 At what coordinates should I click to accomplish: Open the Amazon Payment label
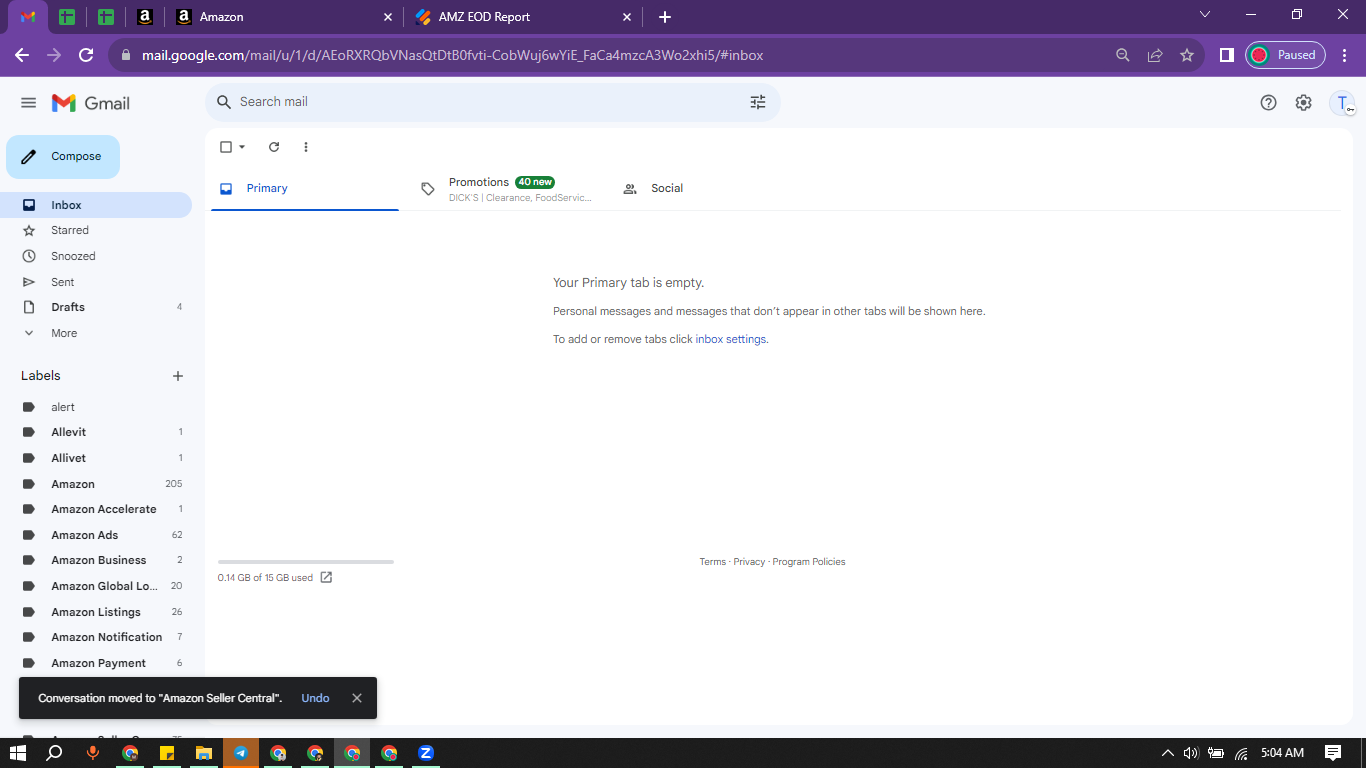tap(96, 663)
